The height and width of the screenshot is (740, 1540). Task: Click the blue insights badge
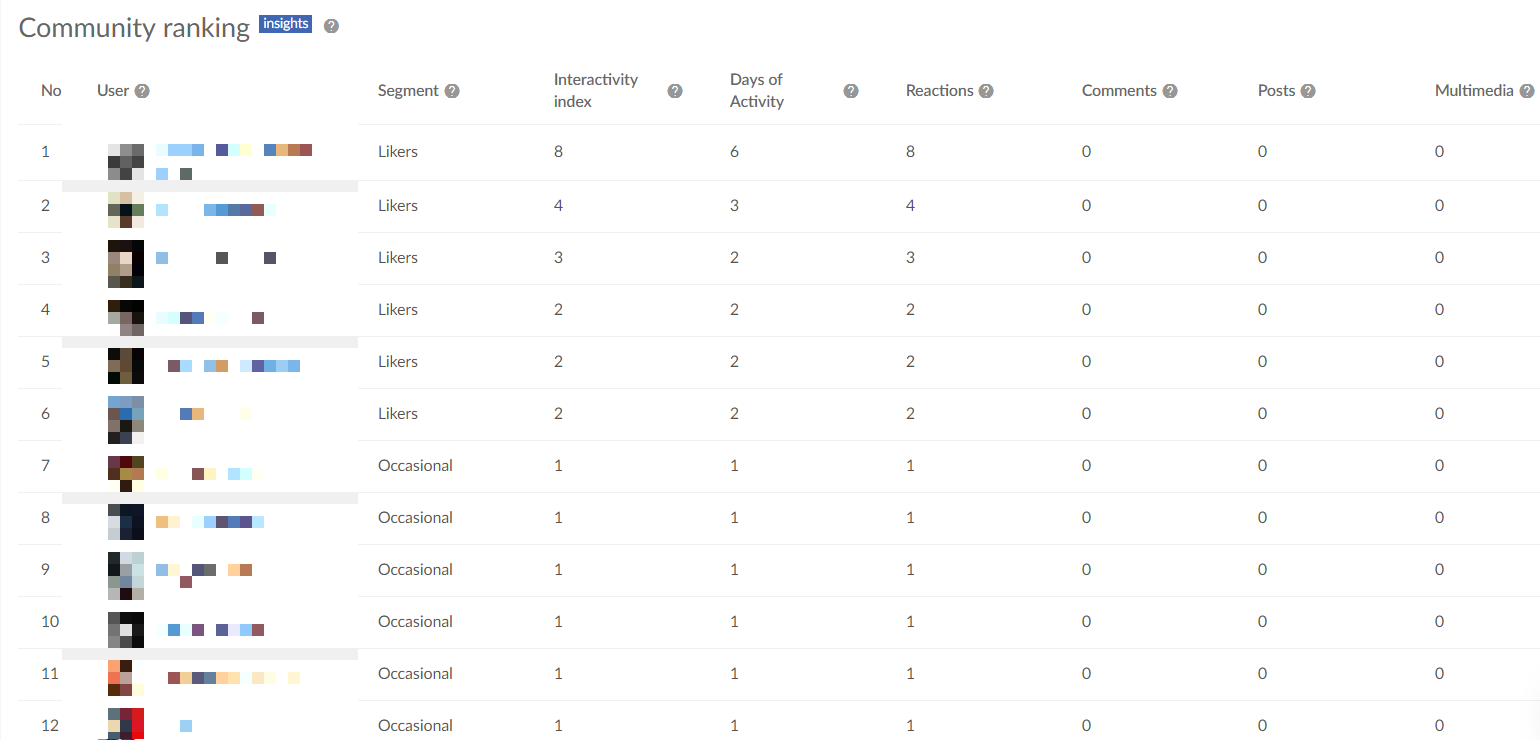[285, 24]
